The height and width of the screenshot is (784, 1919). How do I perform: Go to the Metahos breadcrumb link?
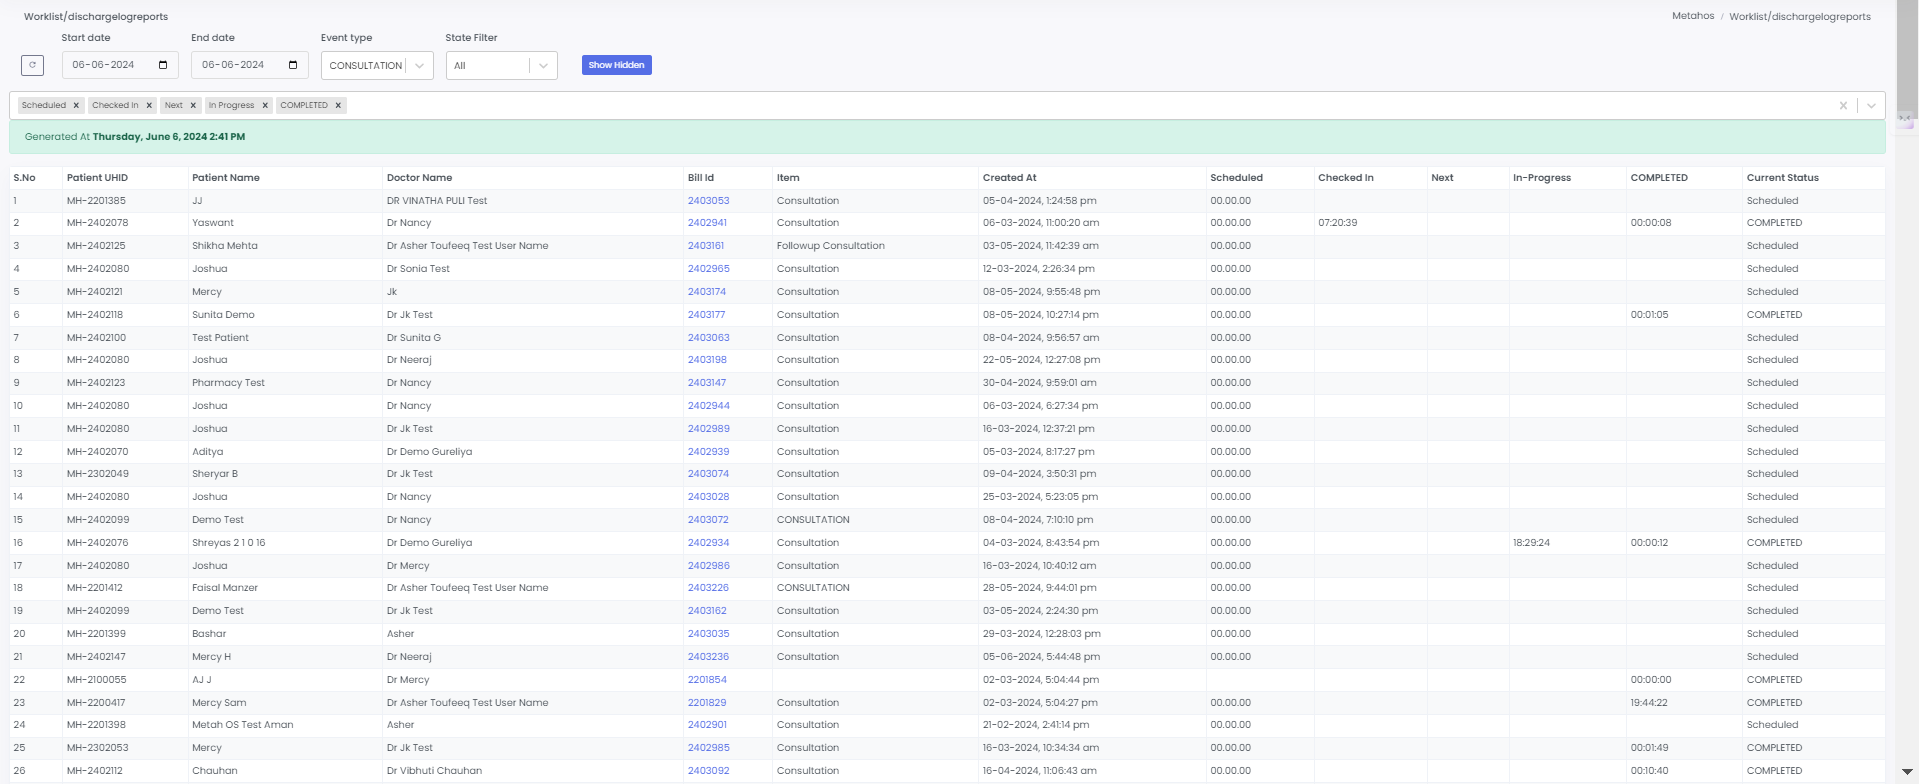(1693, 16)
